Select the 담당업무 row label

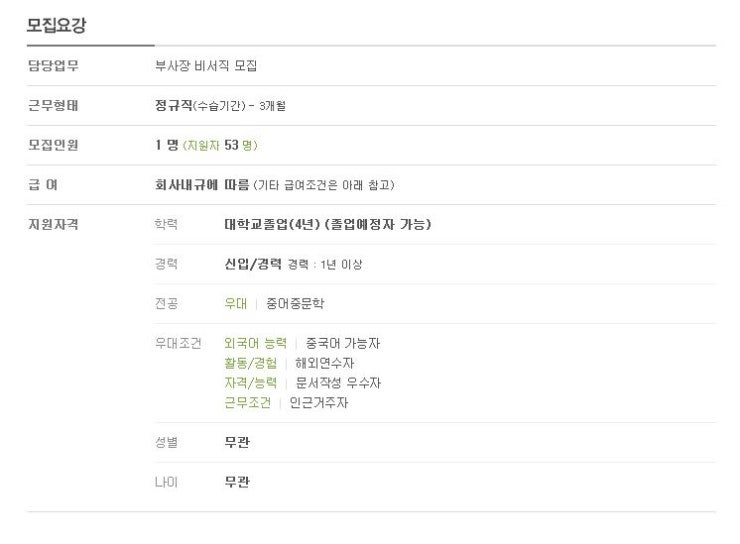(x=53, y=66)
